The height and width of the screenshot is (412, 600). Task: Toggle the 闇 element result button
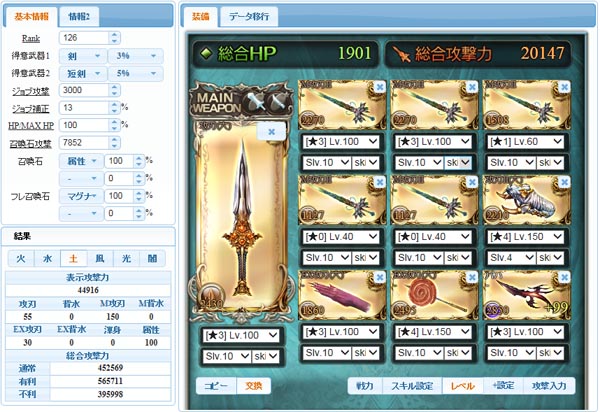153,259
